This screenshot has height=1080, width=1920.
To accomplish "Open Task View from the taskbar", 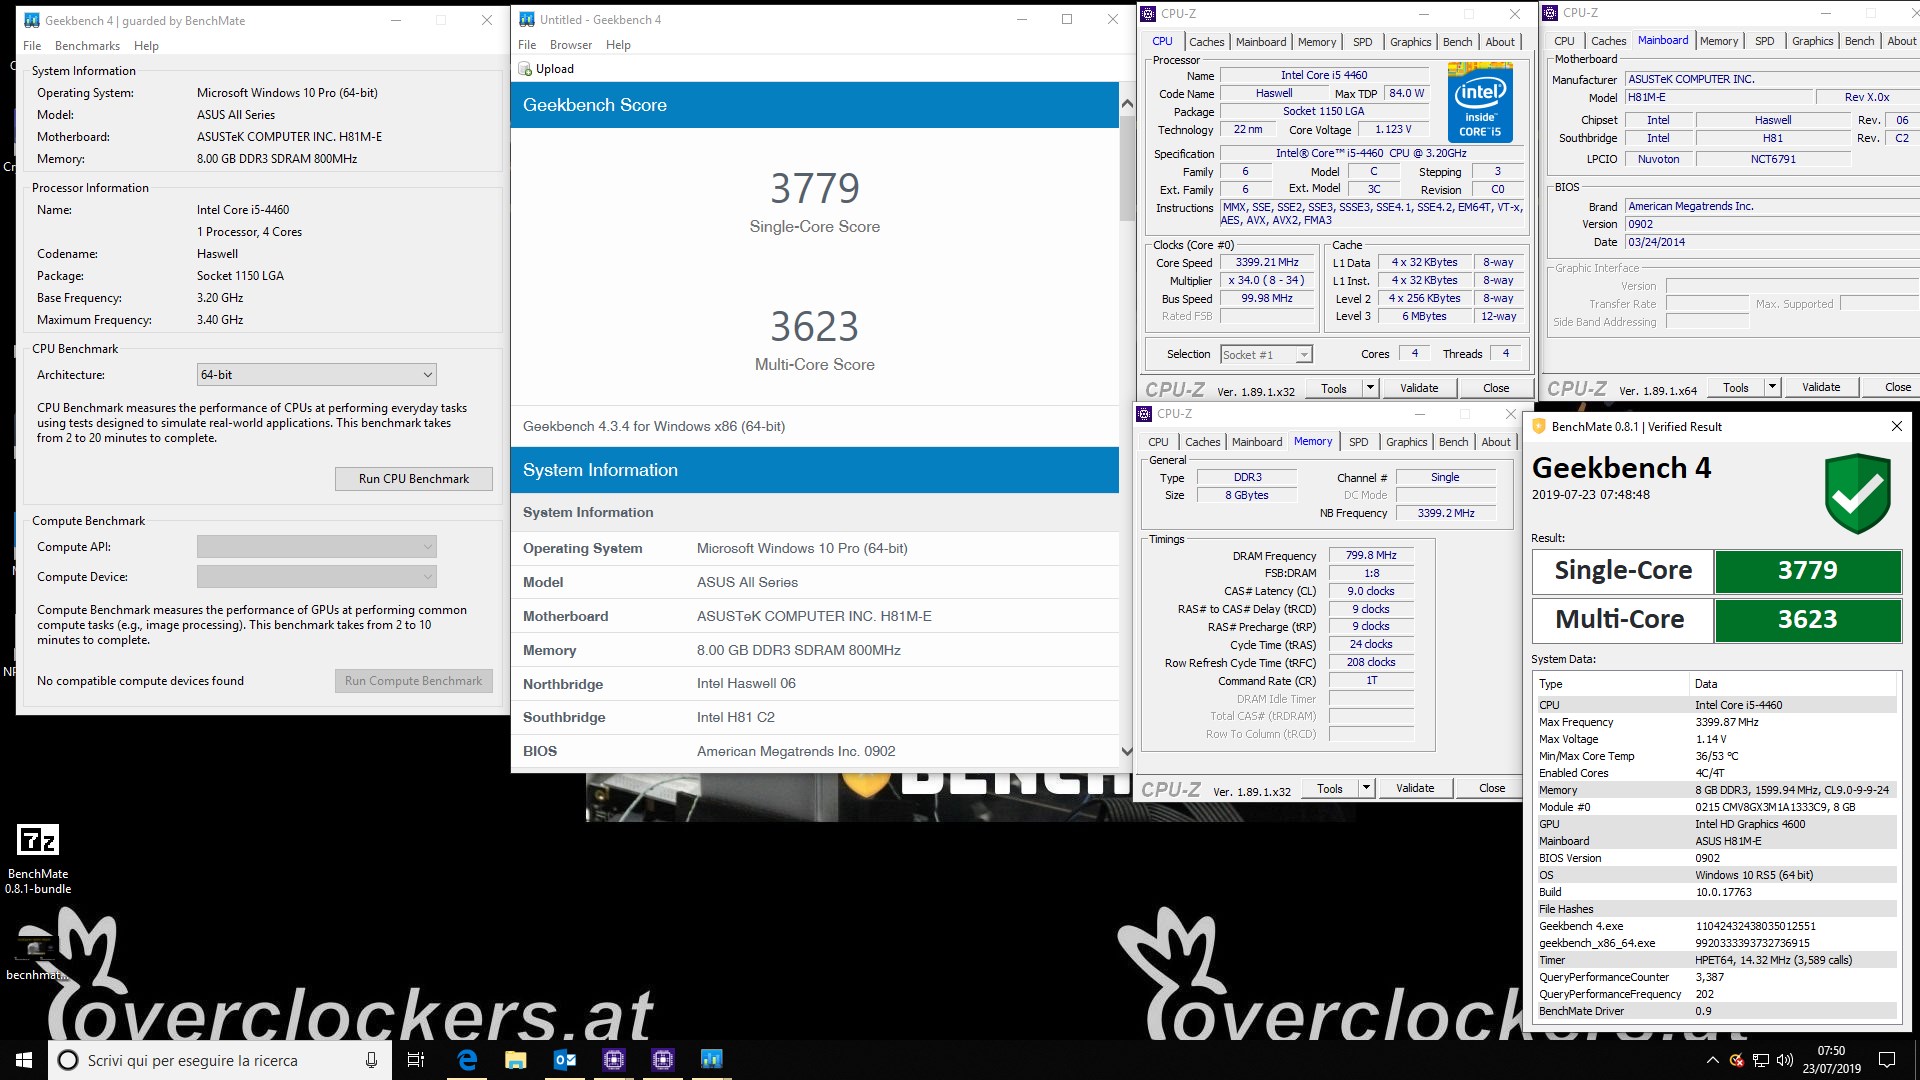I will pos(416,1060).
